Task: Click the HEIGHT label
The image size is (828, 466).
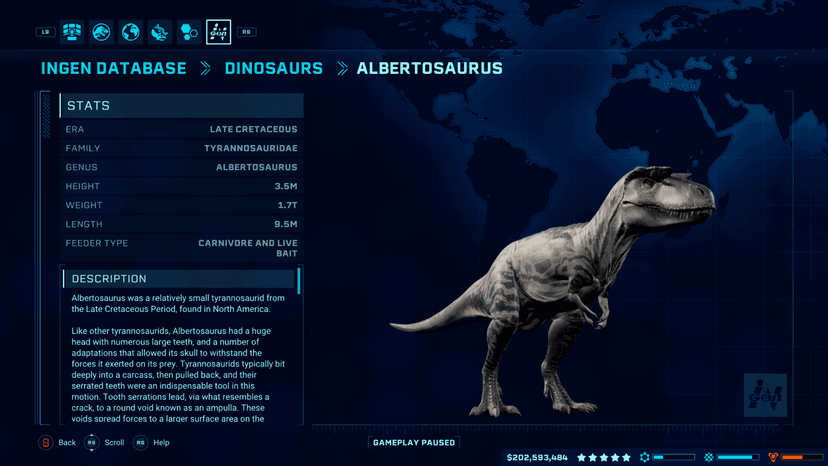Action: point(82,187)
